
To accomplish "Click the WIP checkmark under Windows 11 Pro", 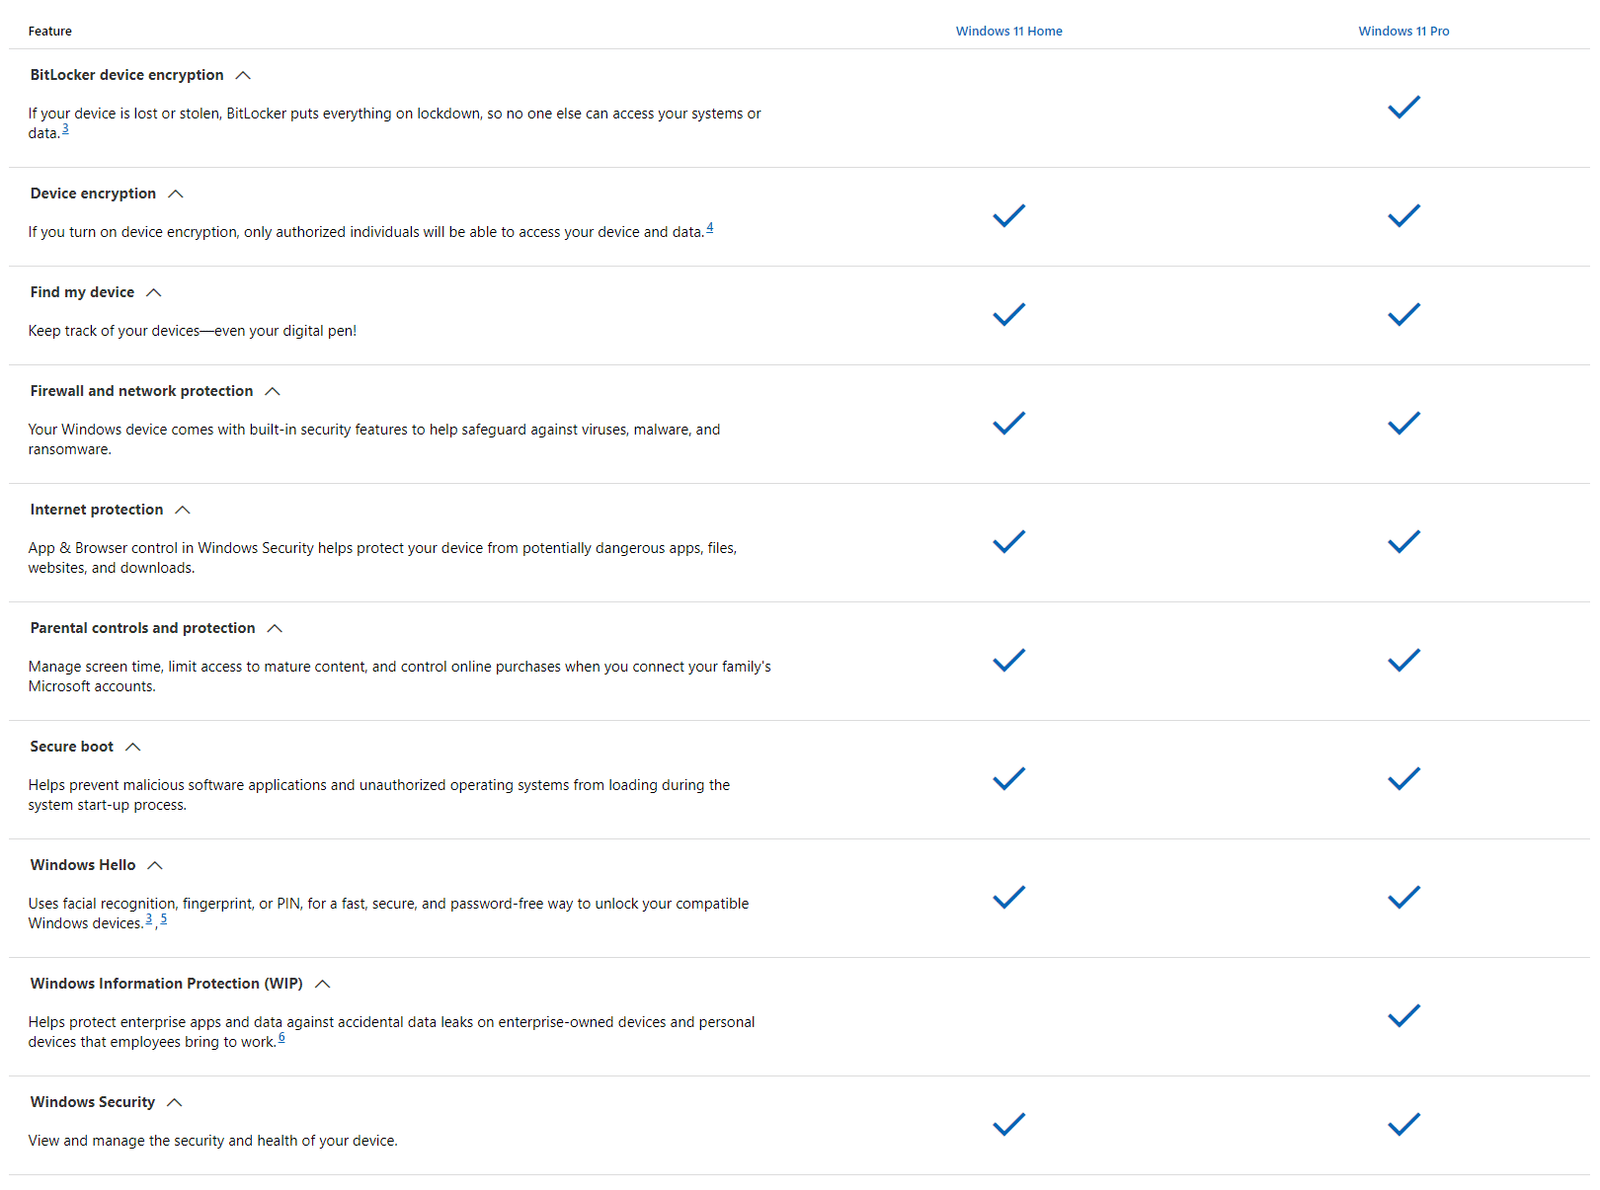I will click(x=1404, y=1015).
